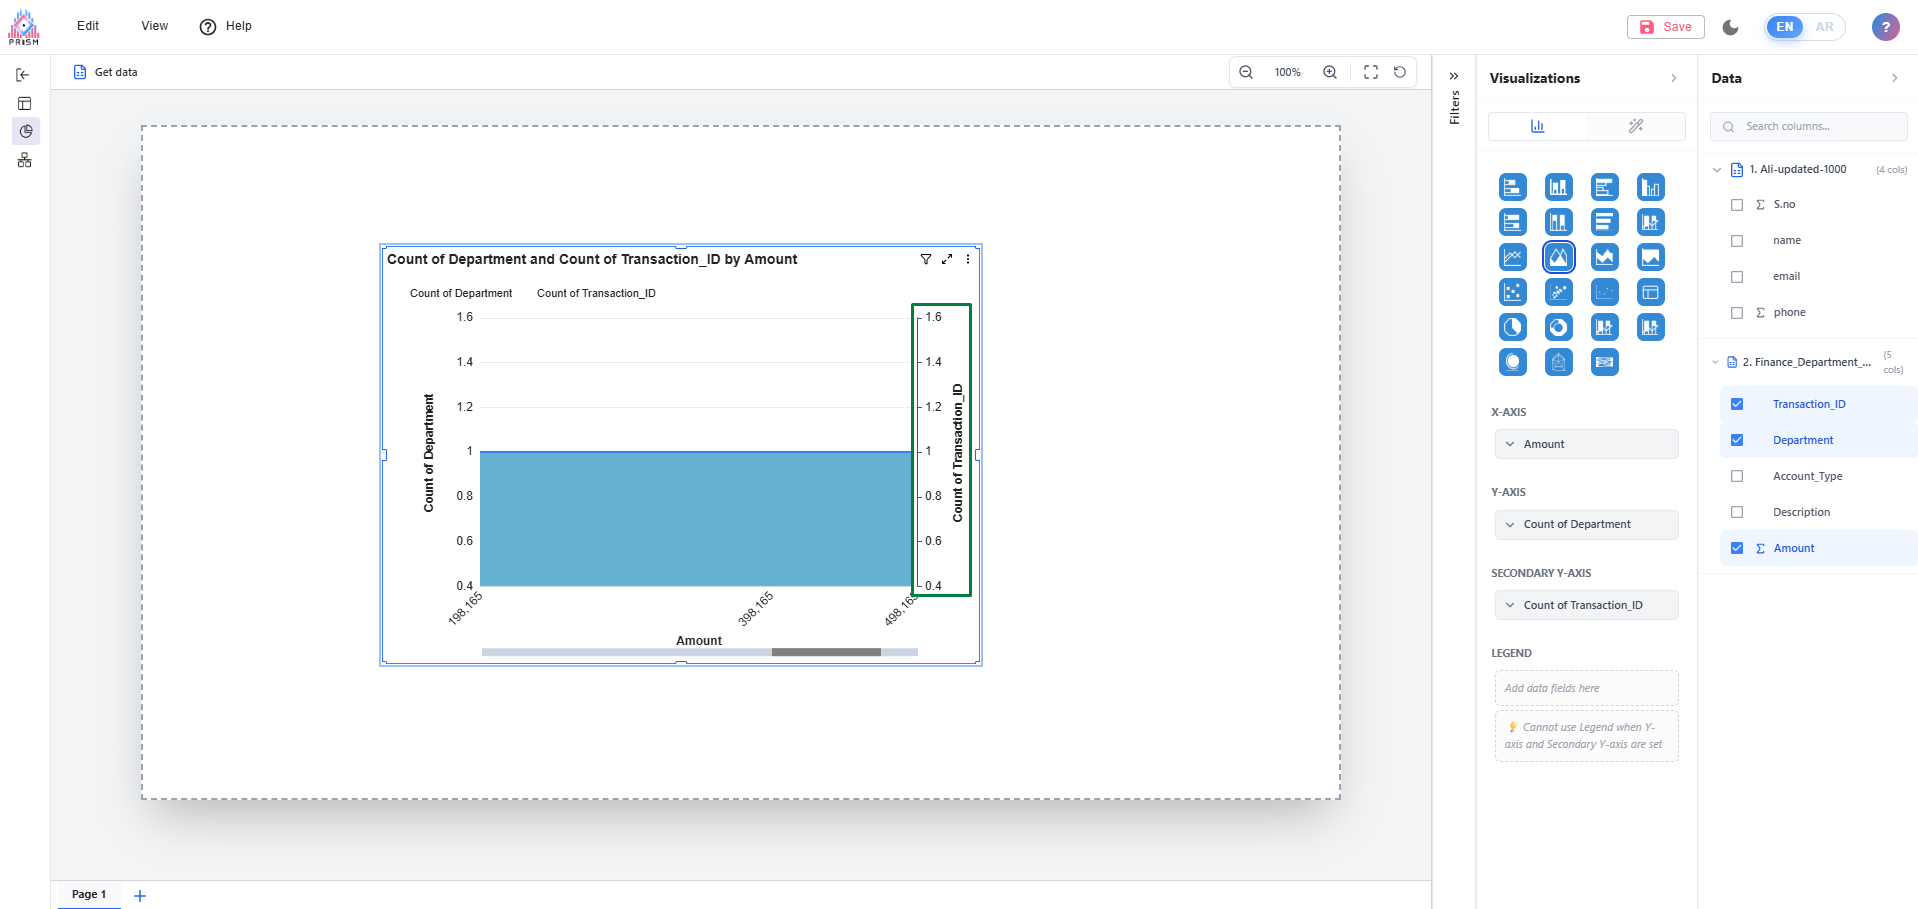Select the table visualization icon
The image size is (1918, 909).
(x=1650, y=292)
